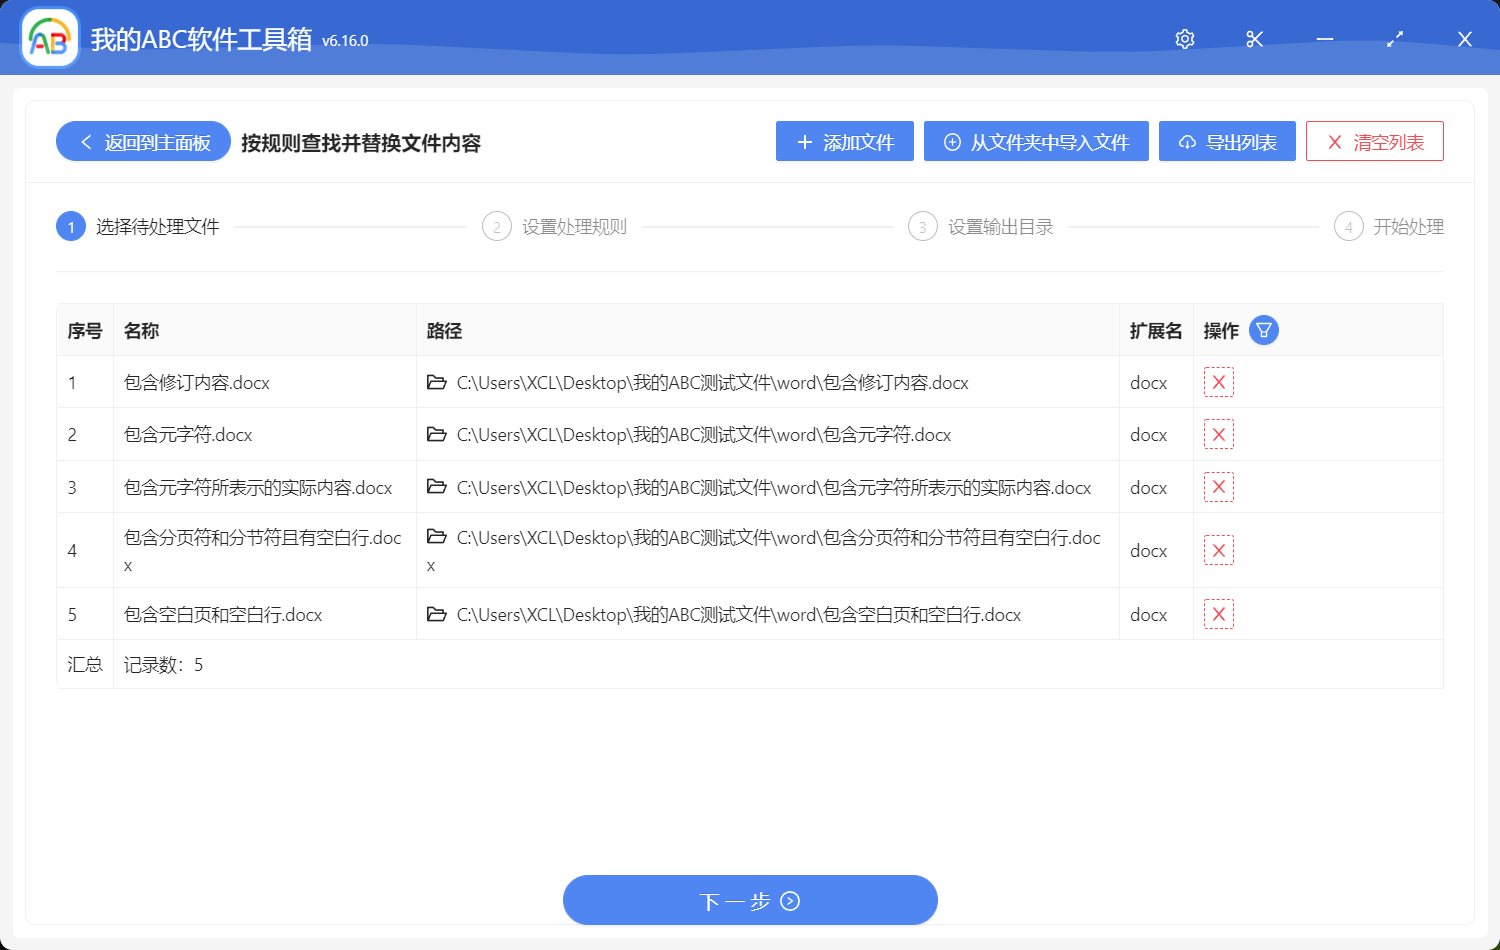Viewport: 1500px width, 950px height.
Task: Delete 包含空白页和空白行.docx using its X icon
Action: [1218, 613]
